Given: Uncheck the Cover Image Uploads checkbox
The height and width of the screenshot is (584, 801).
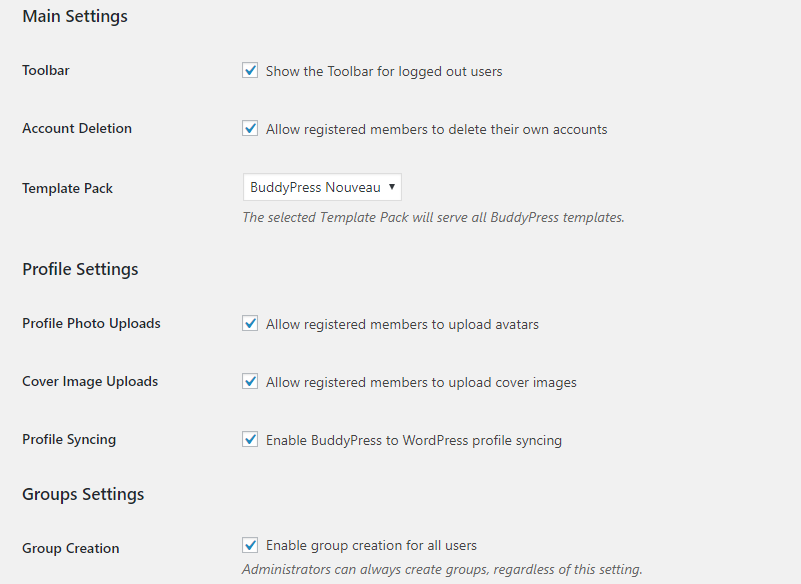Looking at the screenshot, I should click(x=250, y=381).
